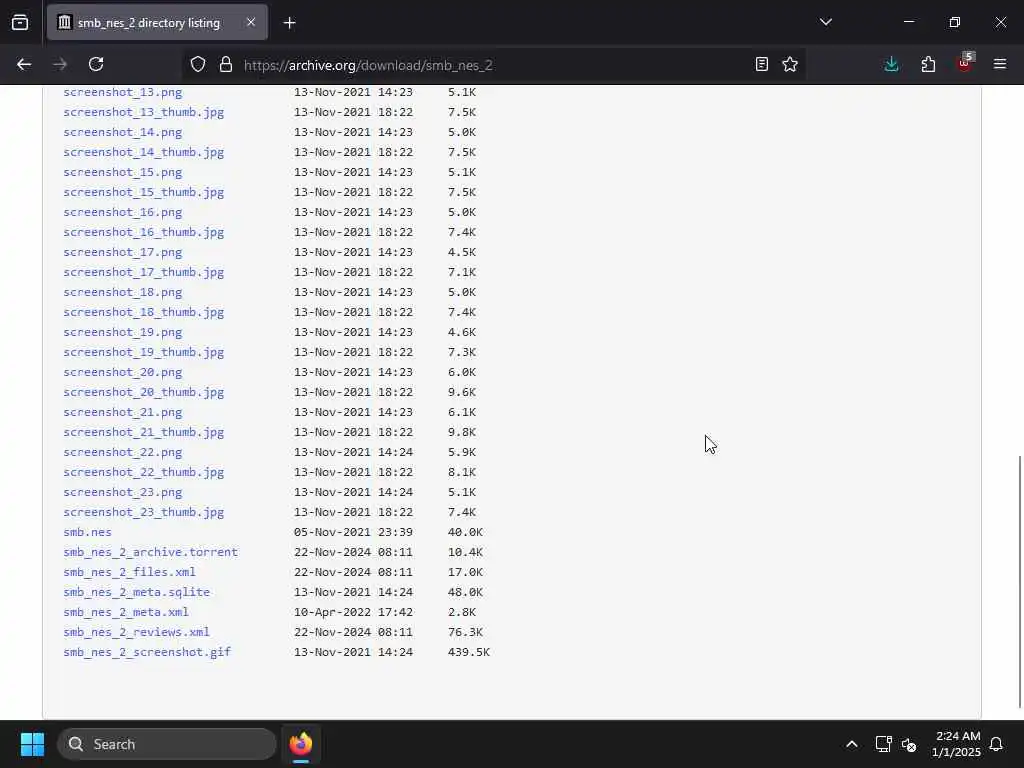
Task: Open screenshot_15_thumb.jpg link
Action: [144, 192]
